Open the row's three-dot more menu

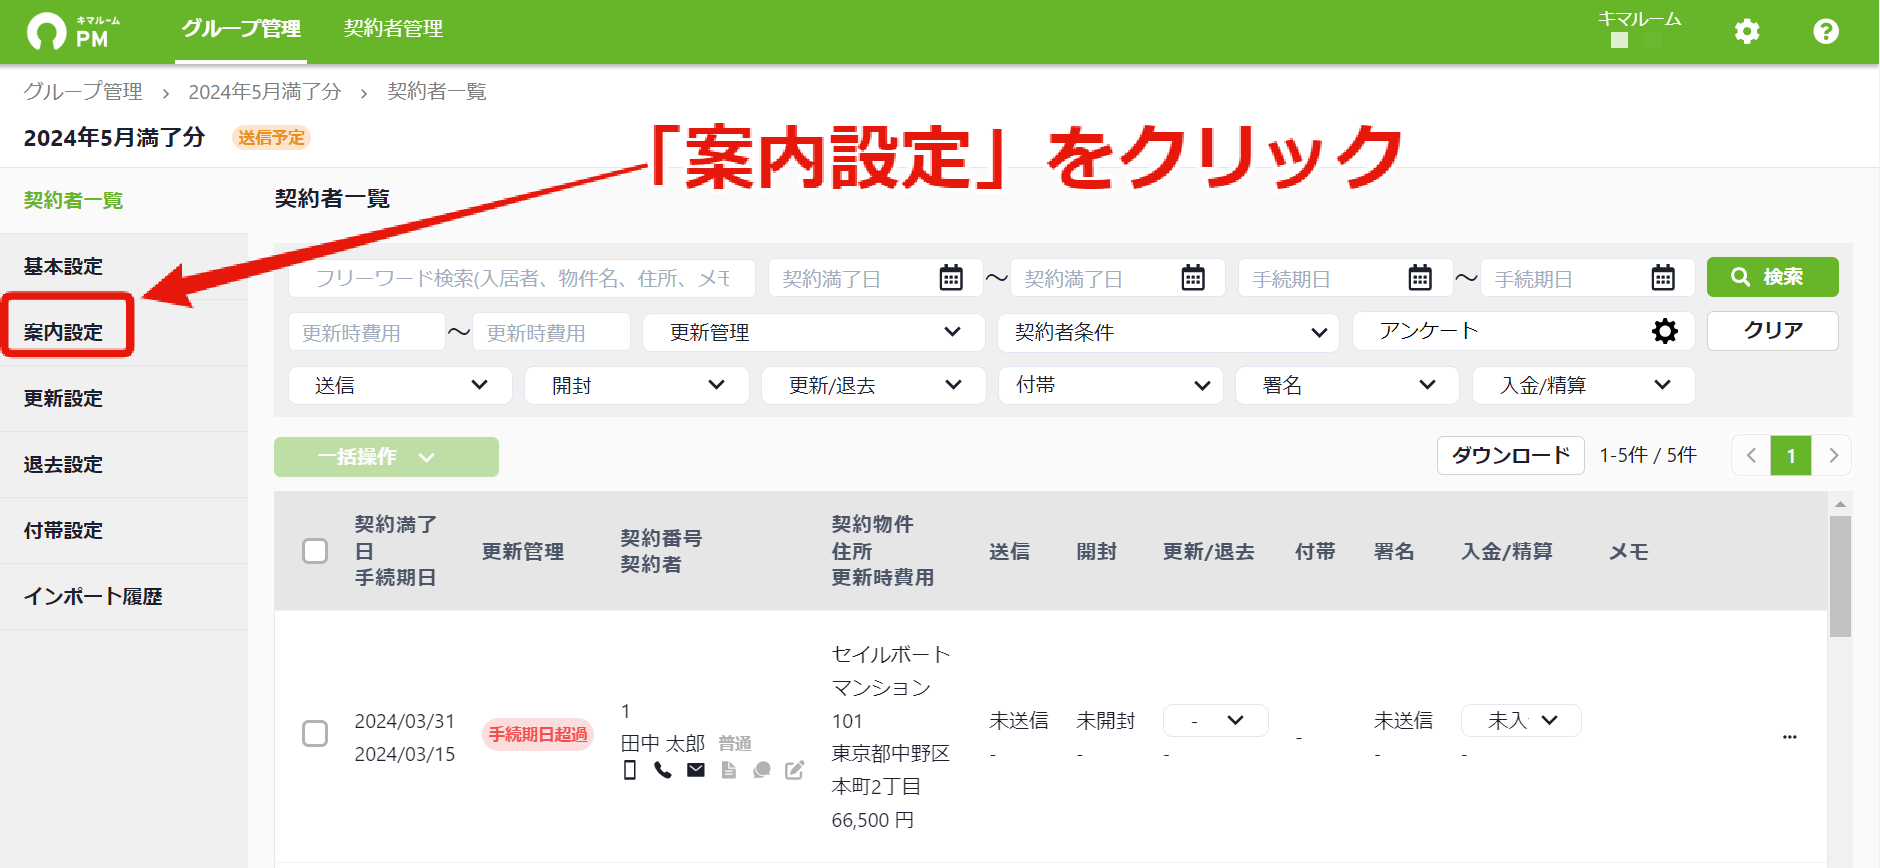tap(1790, 737)
